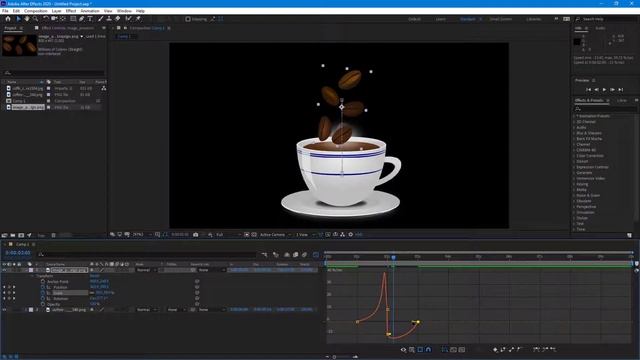This screenshot has width=640, height=360.
Task: Step to previous frame in Preview panel
Action: tap(596, 89)
